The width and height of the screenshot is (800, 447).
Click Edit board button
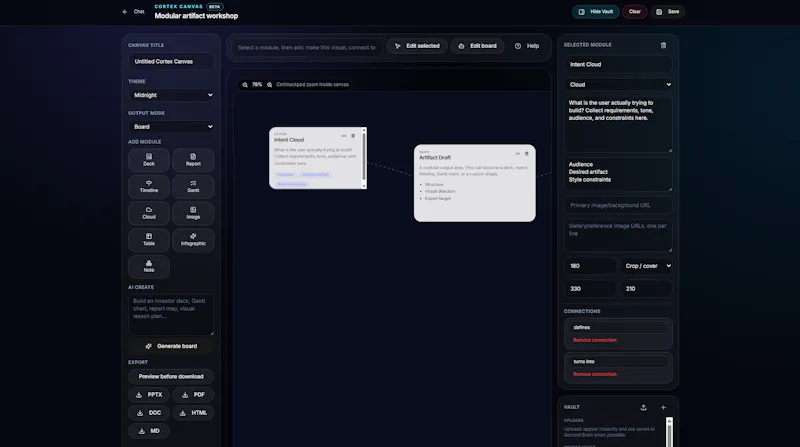click(477, 46)
